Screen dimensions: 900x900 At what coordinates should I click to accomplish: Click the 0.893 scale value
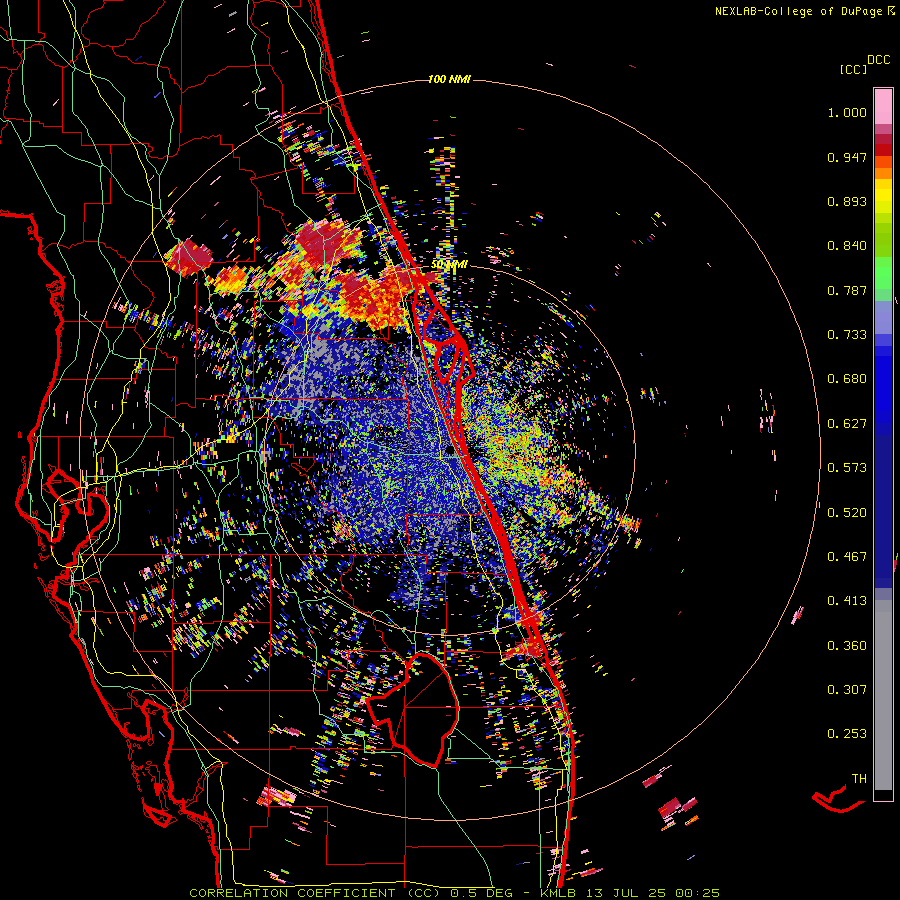(847, 201)
